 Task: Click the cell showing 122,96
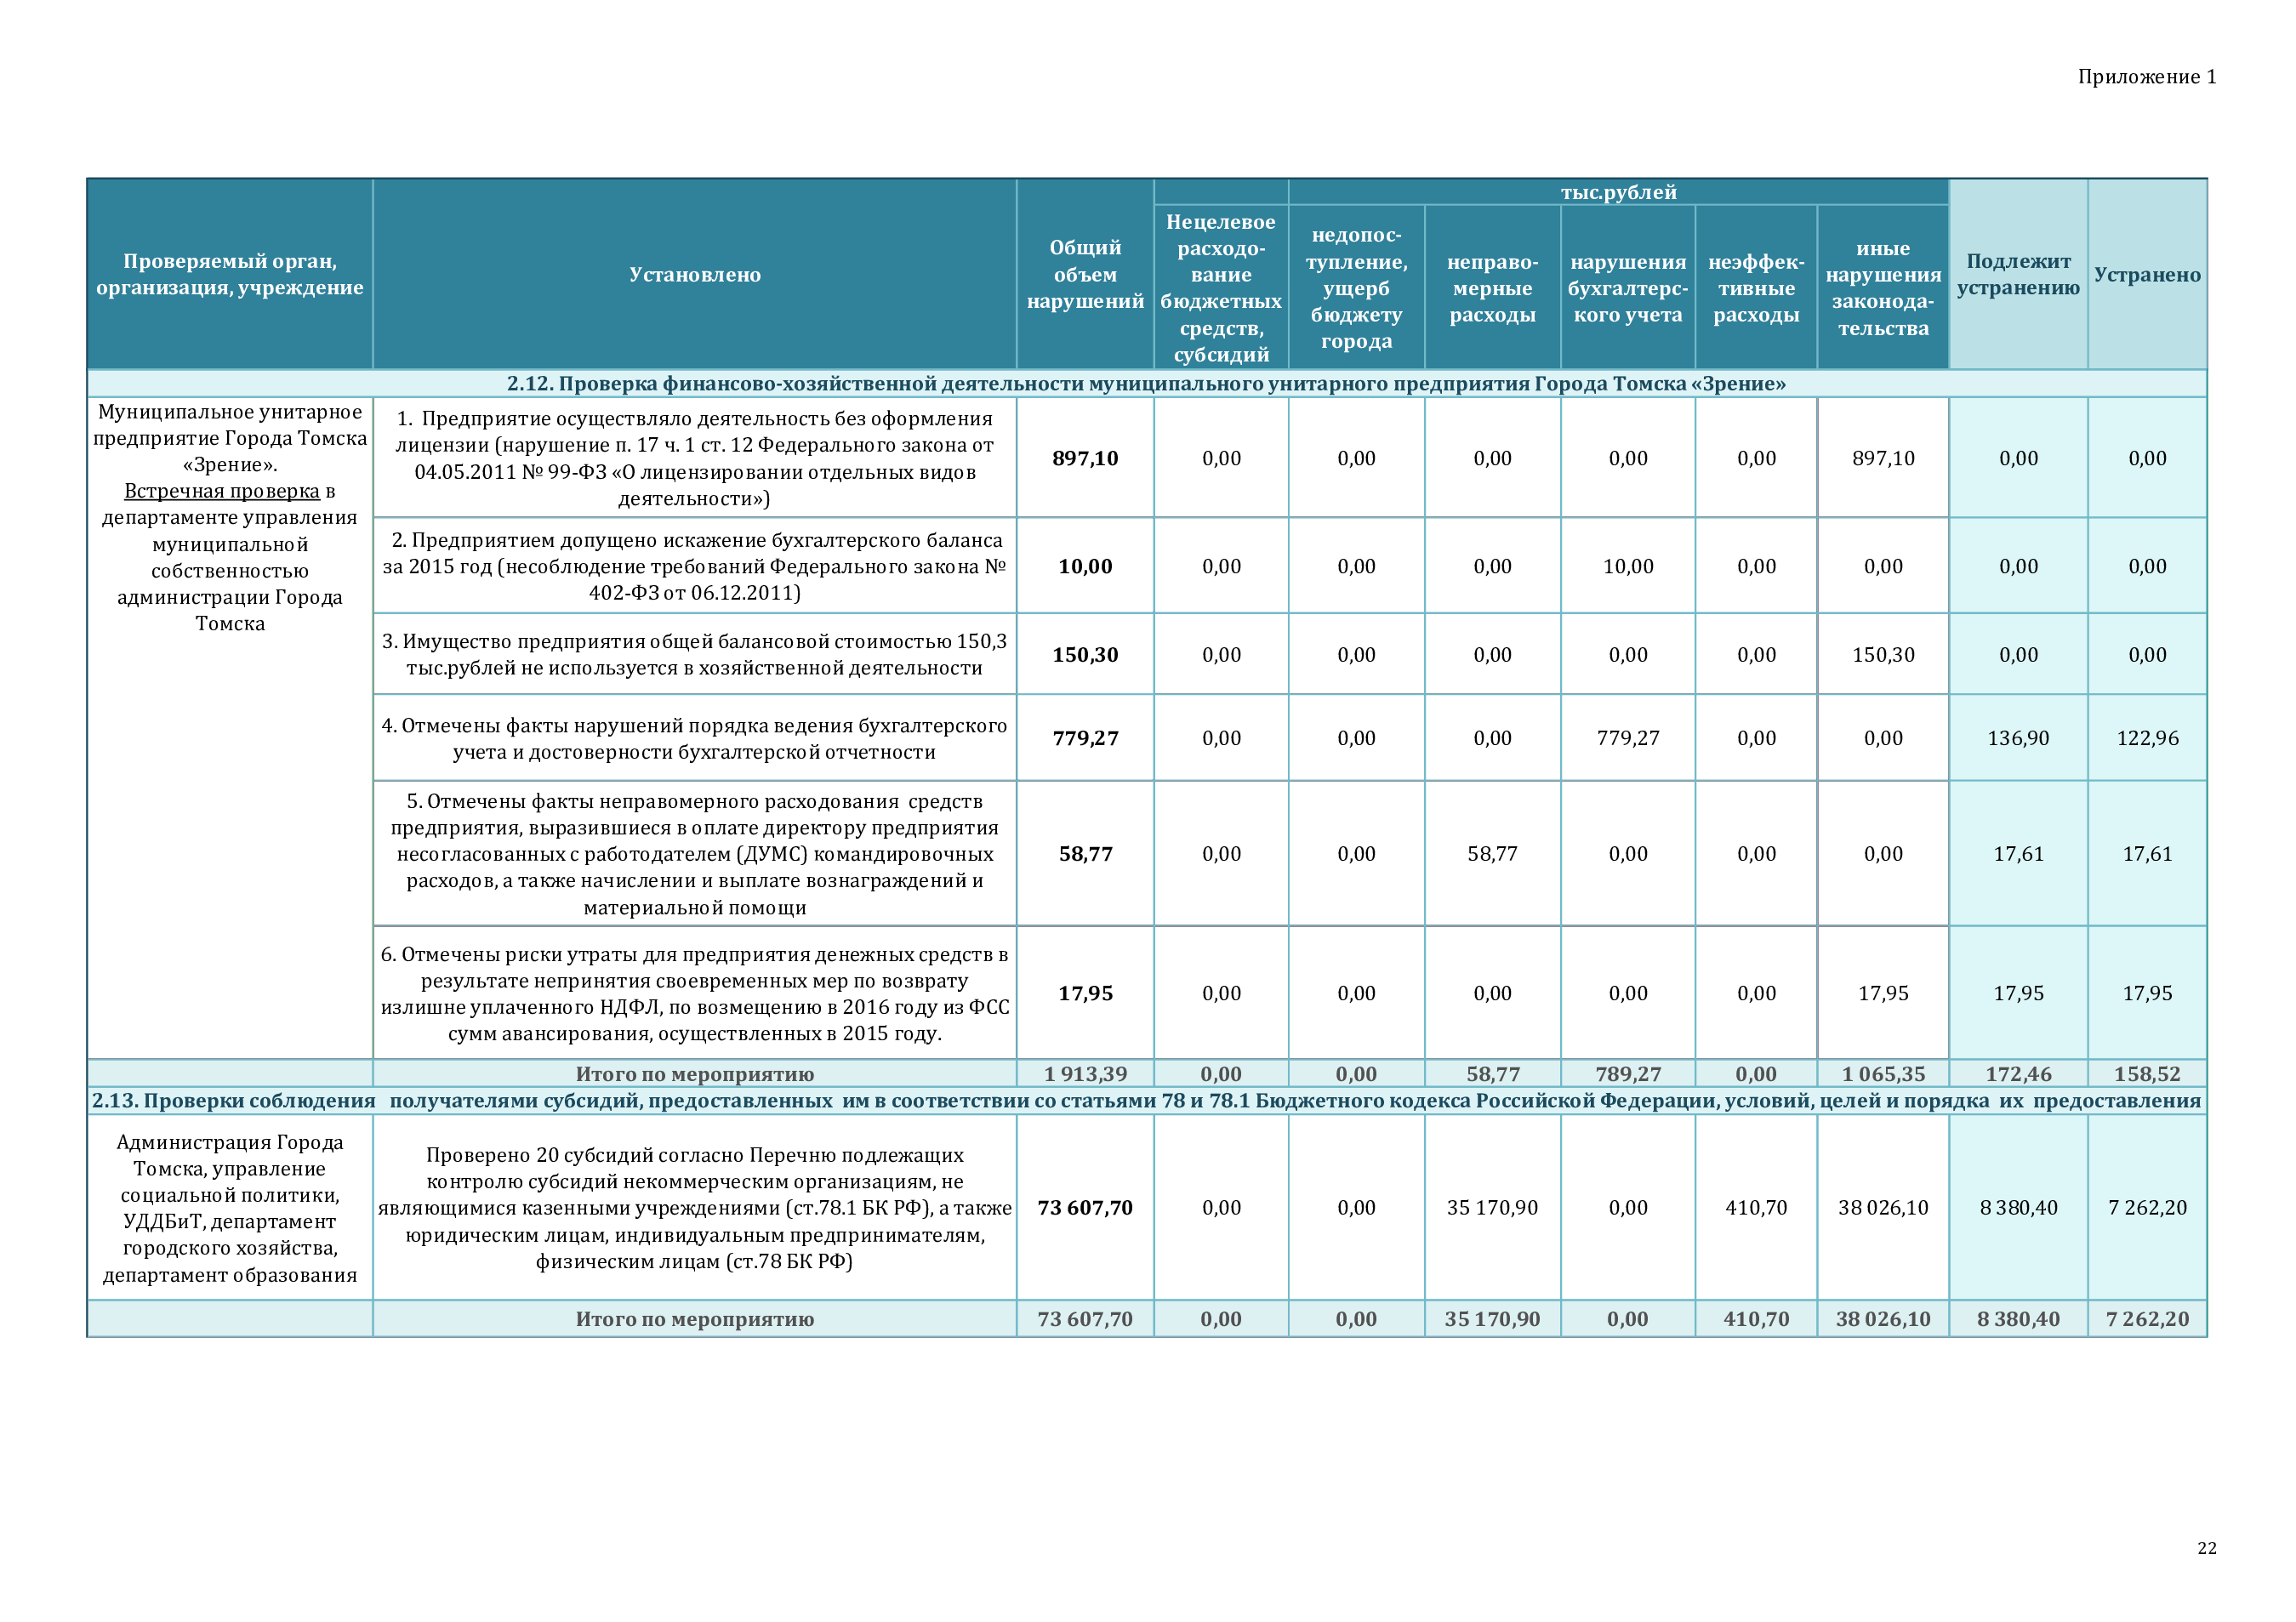2147,738
